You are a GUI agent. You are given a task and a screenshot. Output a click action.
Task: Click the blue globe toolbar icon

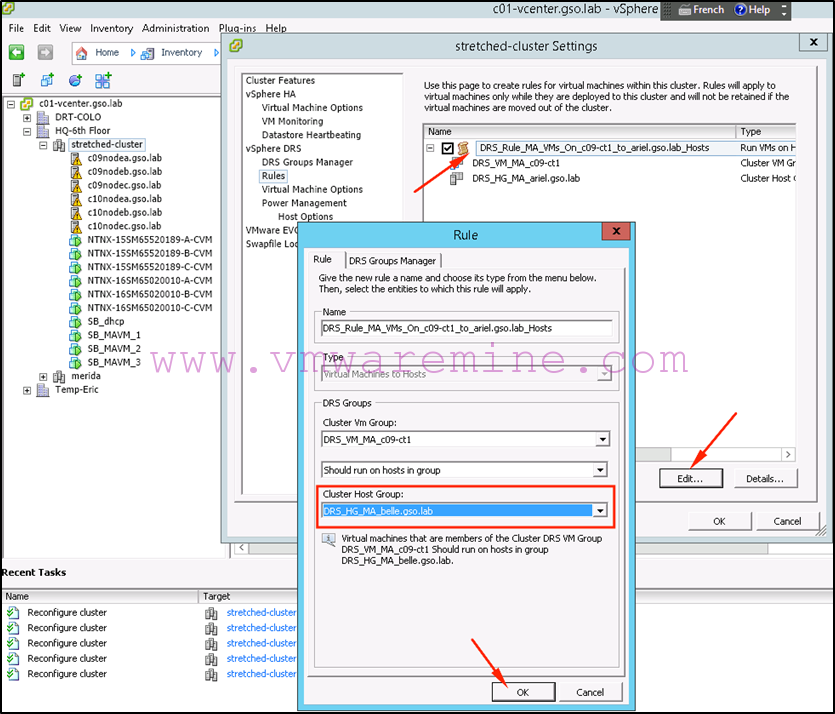click(75, 80)
